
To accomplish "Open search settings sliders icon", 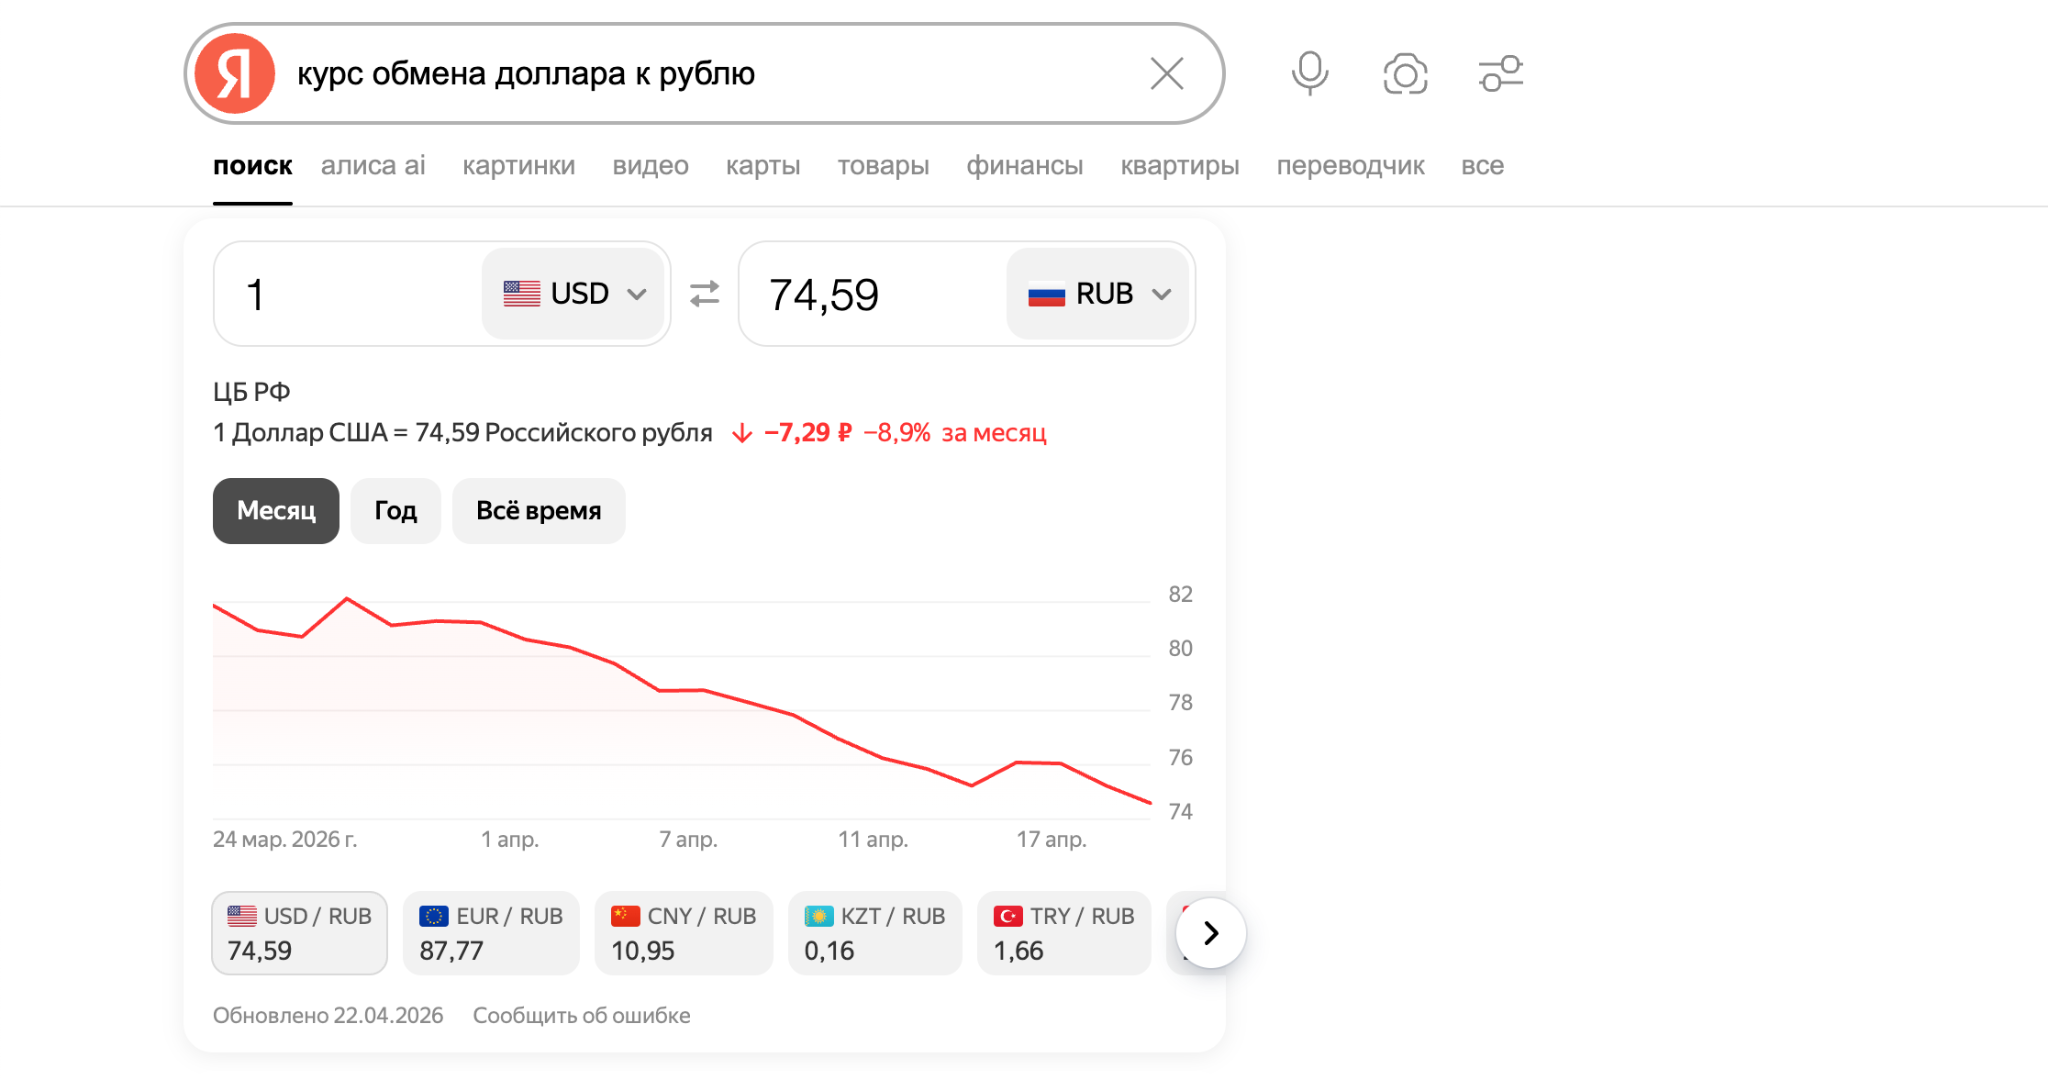I will [x=1500, y=74].
